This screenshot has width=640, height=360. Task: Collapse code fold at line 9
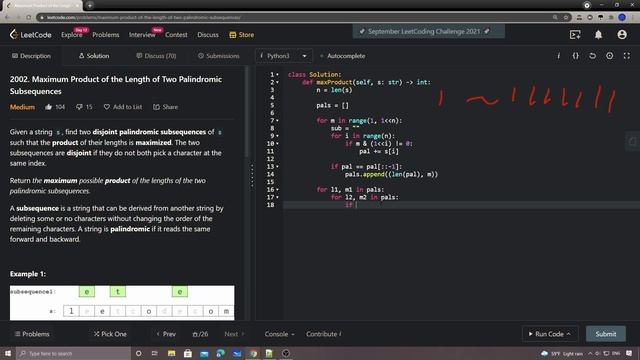point(278,136)
